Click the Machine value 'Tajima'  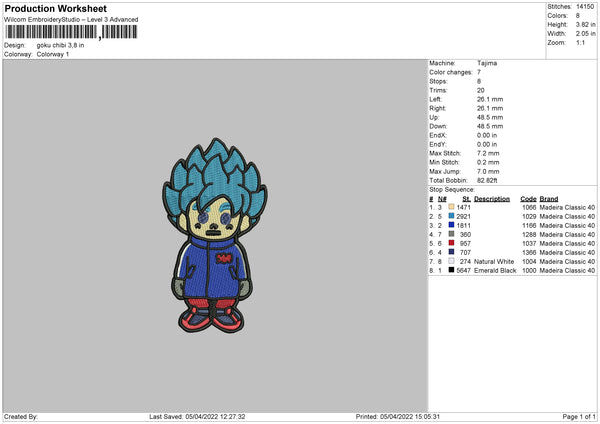[x=487, y=63]
